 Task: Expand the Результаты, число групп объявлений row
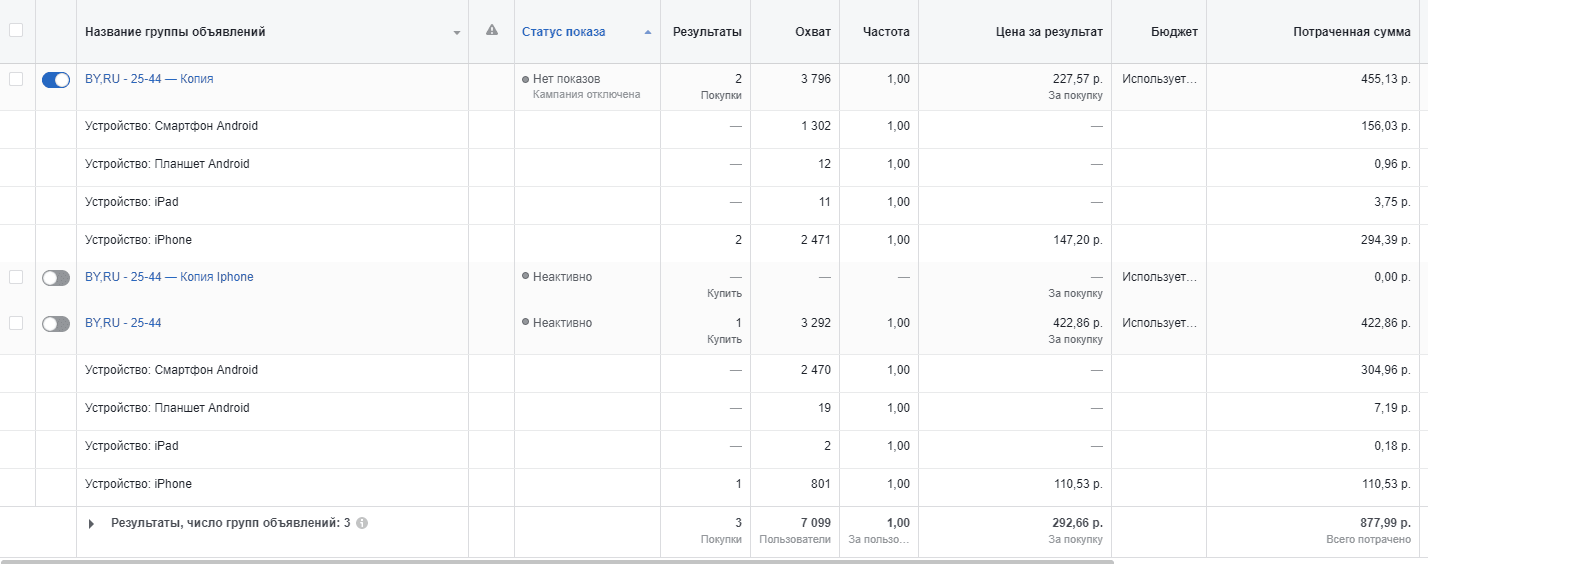91,523
